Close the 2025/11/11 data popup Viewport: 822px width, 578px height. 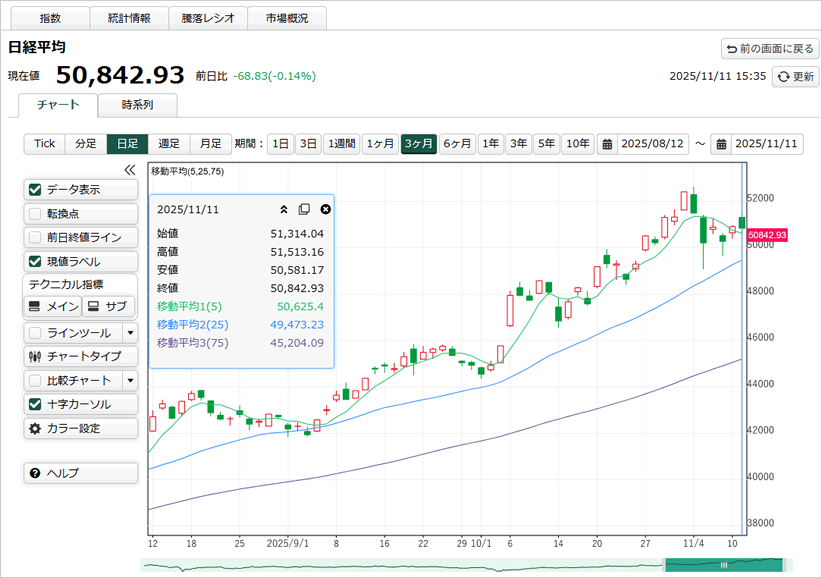tap(325, 209)
